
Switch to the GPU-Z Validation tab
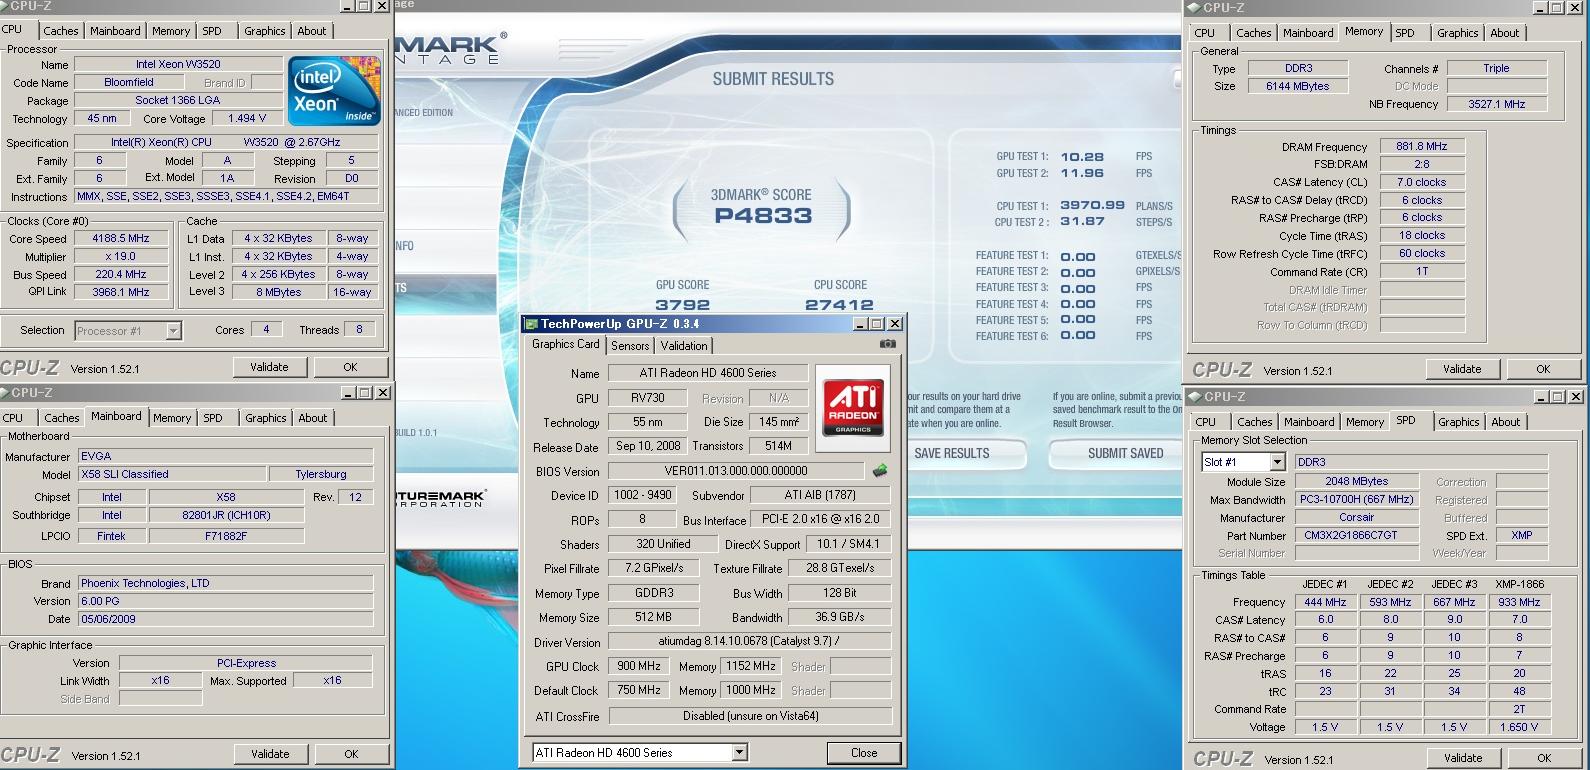pos(684,346)
